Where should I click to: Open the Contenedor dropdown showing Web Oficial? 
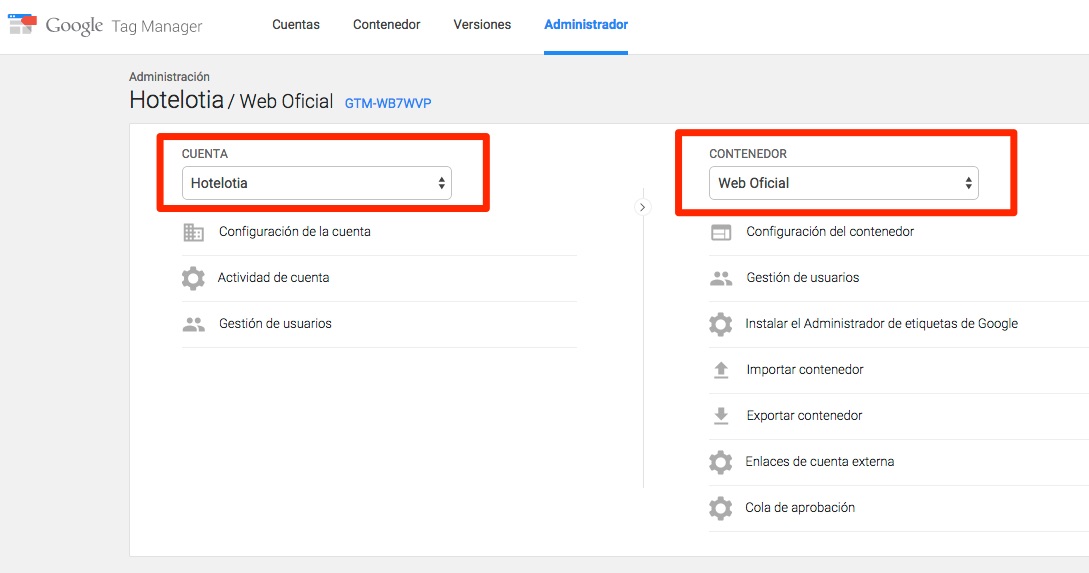(x=843, y=183)
